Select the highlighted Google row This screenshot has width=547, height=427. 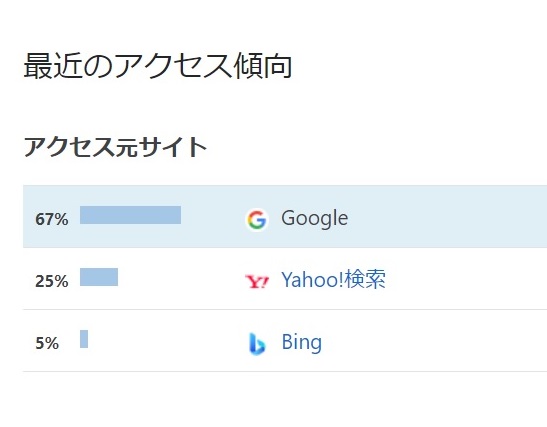[x=285, y=217]
